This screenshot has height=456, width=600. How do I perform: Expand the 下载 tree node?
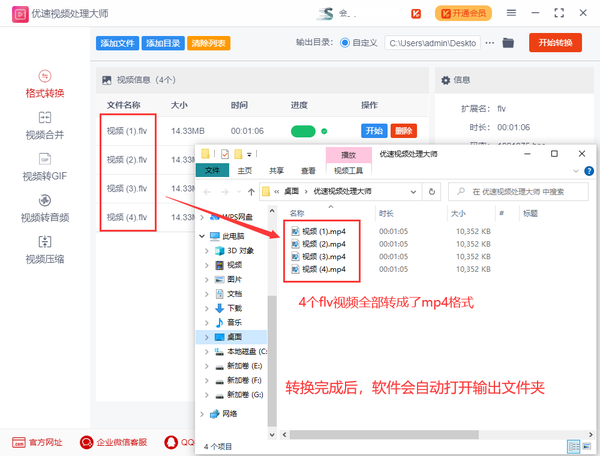point(207,308)
